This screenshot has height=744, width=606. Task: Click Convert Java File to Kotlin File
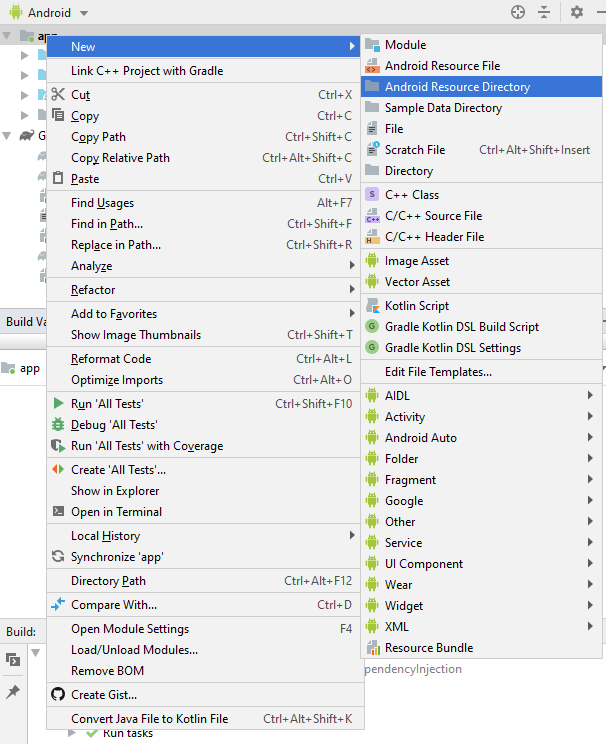pos(149,719)
